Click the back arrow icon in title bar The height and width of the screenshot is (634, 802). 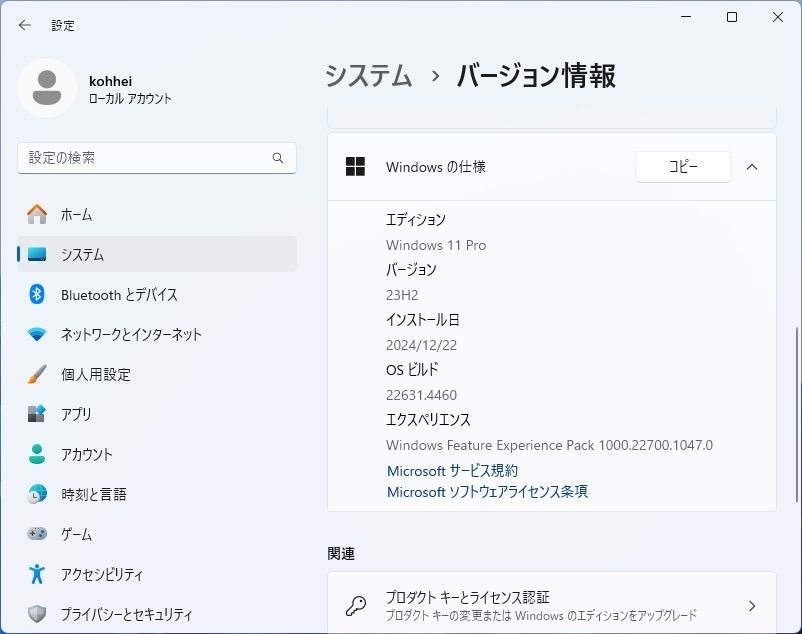(25, 25)
